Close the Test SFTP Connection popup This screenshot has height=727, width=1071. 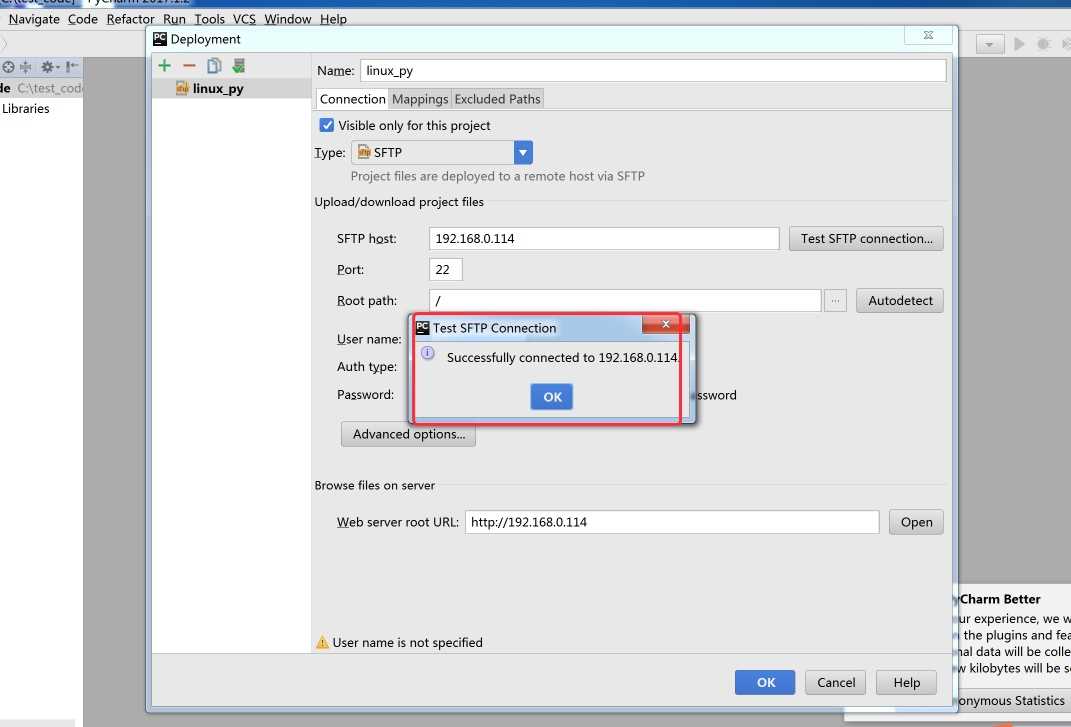[665, 325]
